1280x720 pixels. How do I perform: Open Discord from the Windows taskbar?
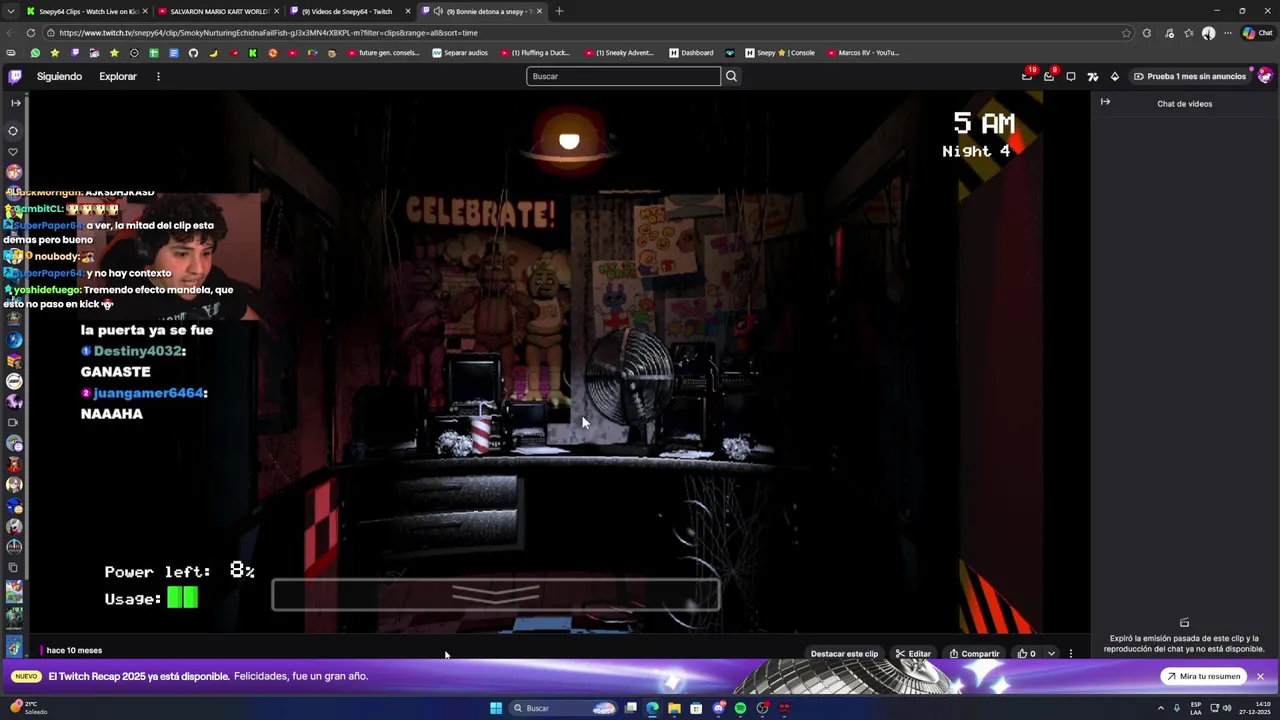tap(718, 708)
